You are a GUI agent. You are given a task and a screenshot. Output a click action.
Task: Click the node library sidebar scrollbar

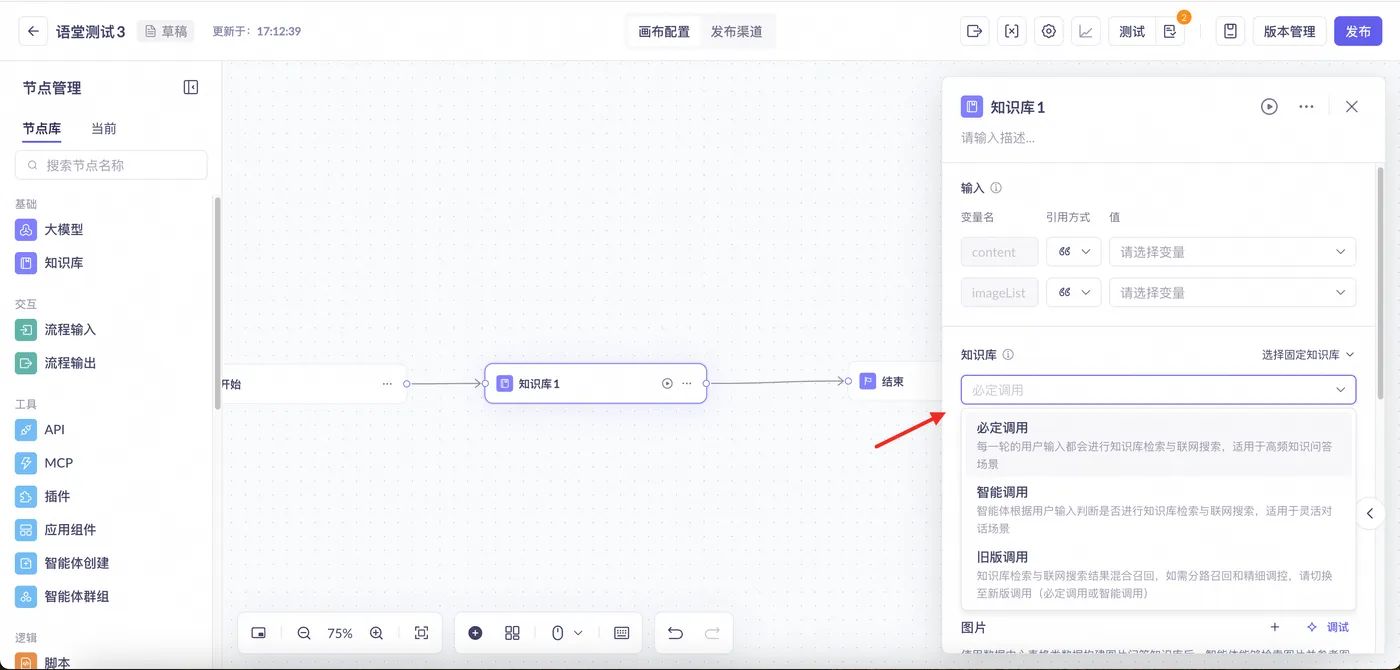(217, 303)
